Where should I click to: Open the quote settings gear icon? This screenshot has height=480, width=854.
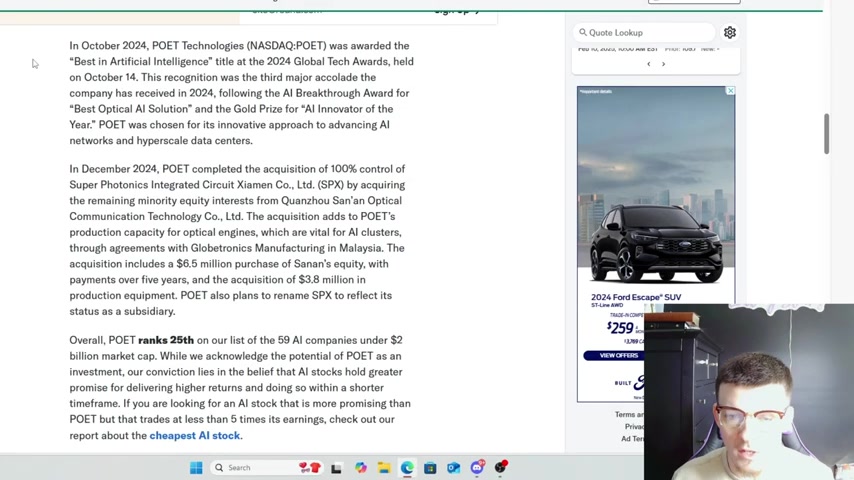tap(730, 33)
